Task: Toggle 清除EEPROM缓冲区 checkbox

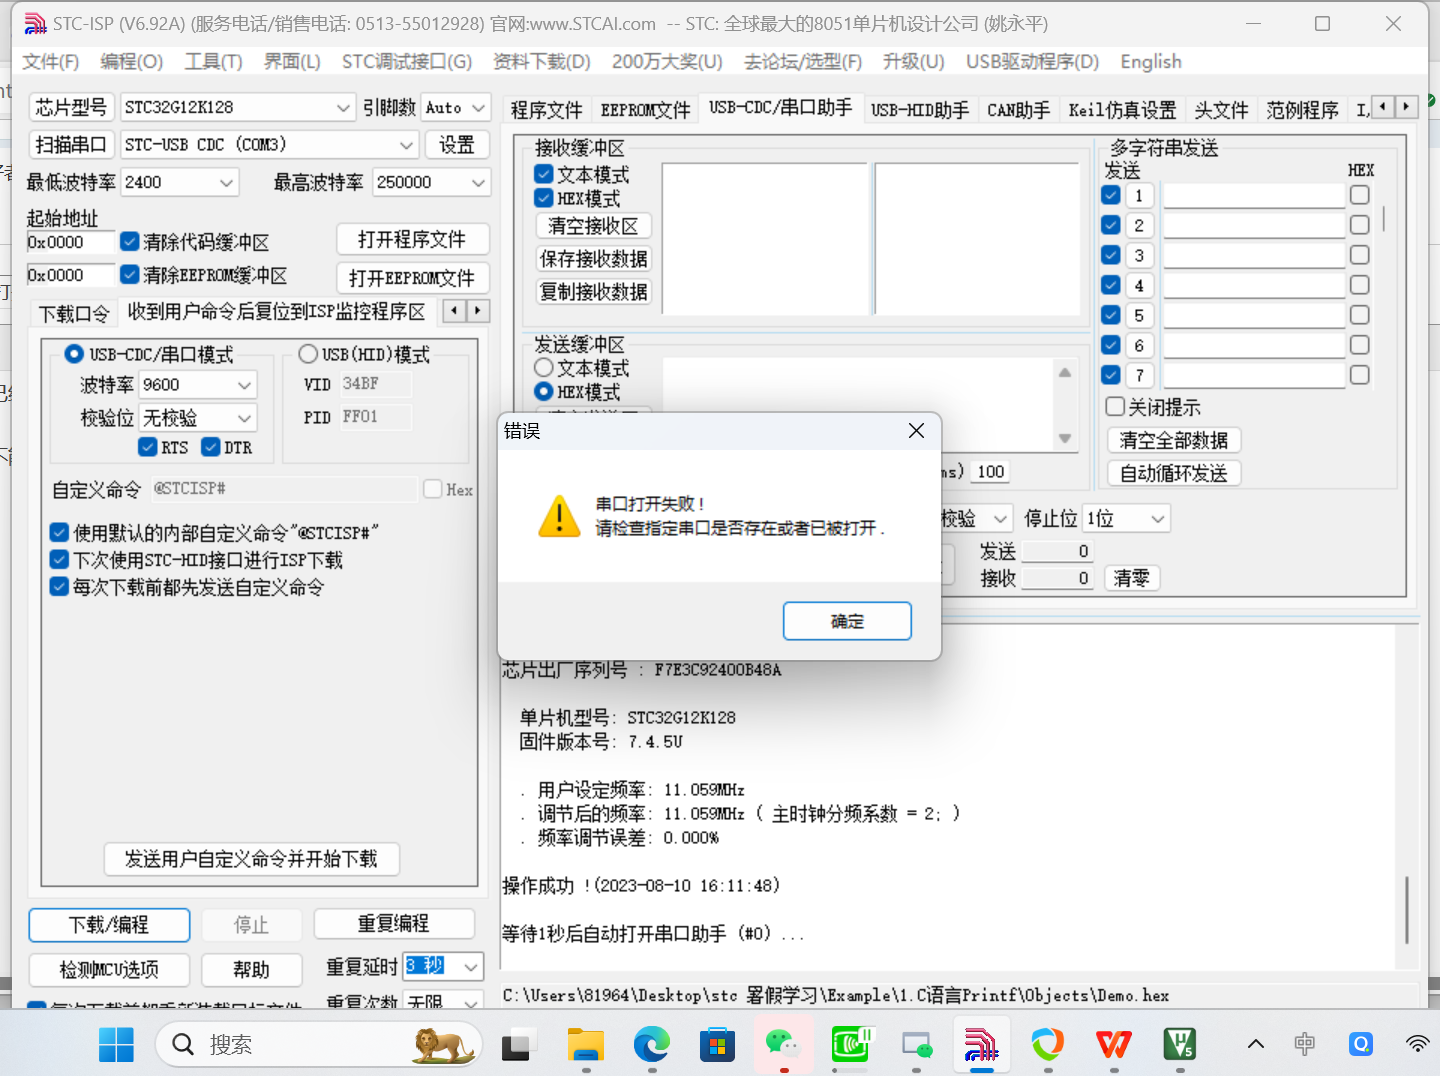Action: (130, 275)
